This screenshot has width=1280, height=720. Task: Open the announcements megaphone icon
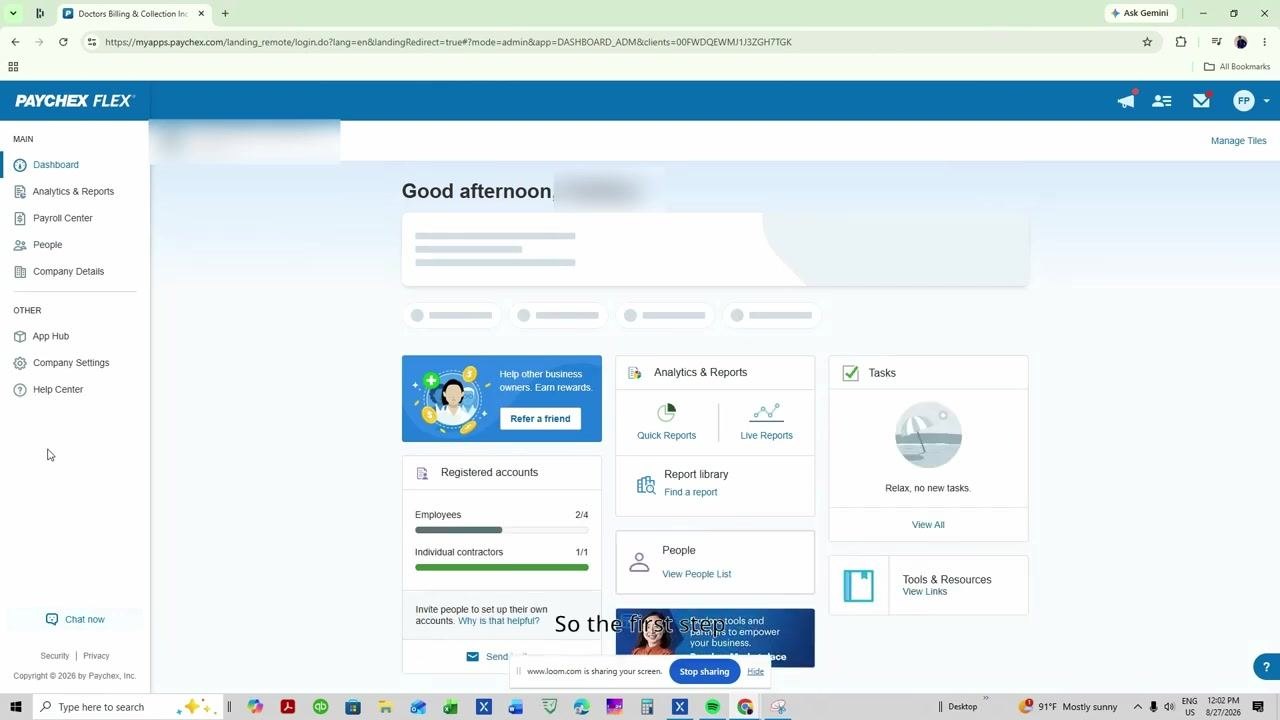1126,100
